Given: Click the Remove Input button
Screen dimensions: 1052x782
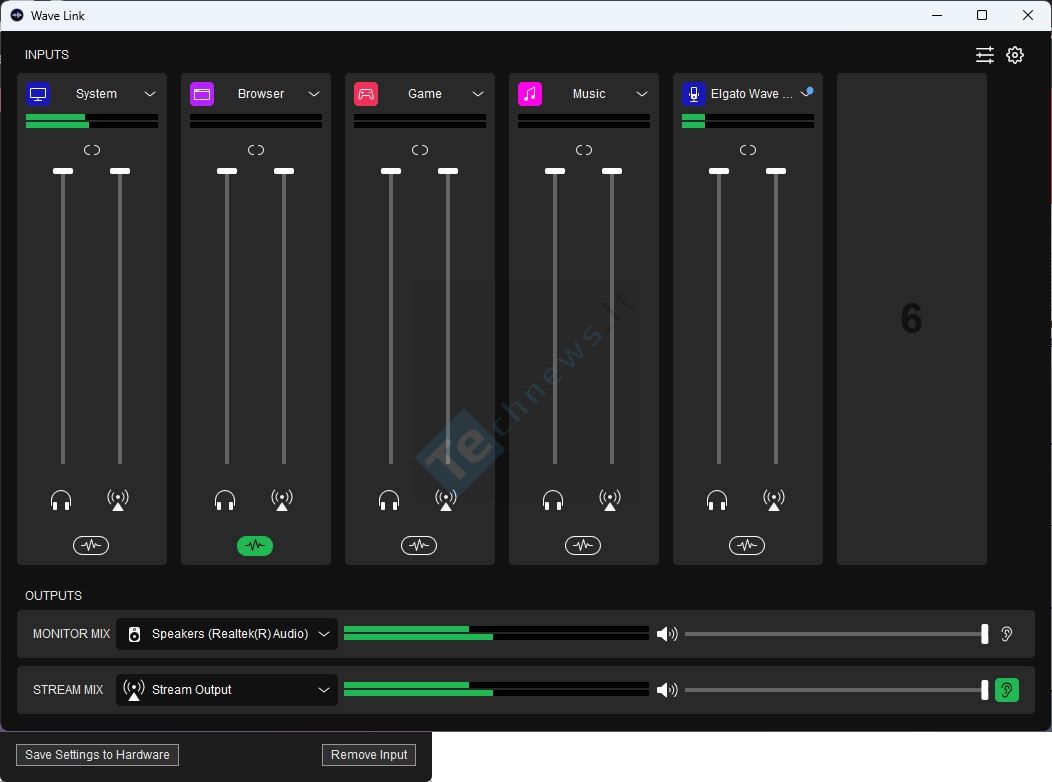Looking at the screenshot, I should pyautogui.click(x=369, y=755).
